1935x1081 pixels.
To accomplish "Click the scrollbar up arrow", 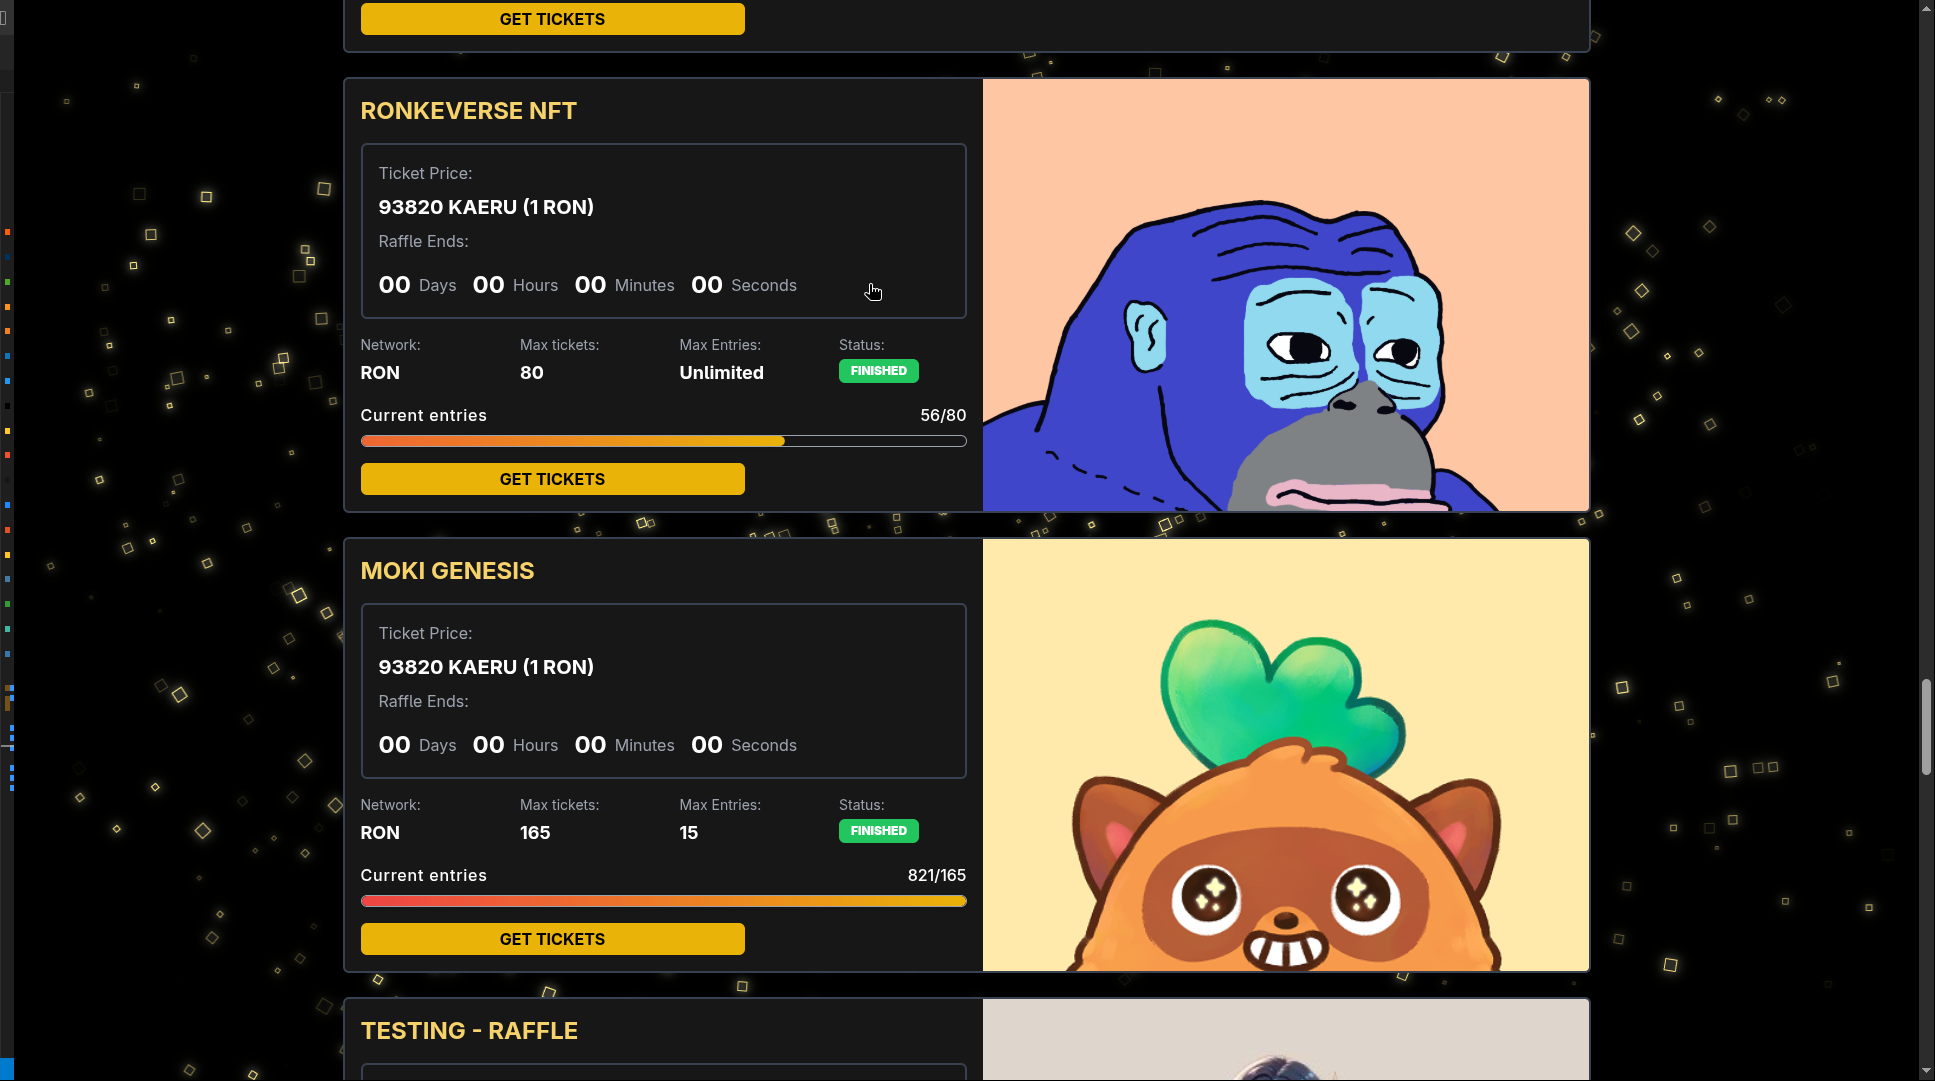I will click(x=1926, y=8).
